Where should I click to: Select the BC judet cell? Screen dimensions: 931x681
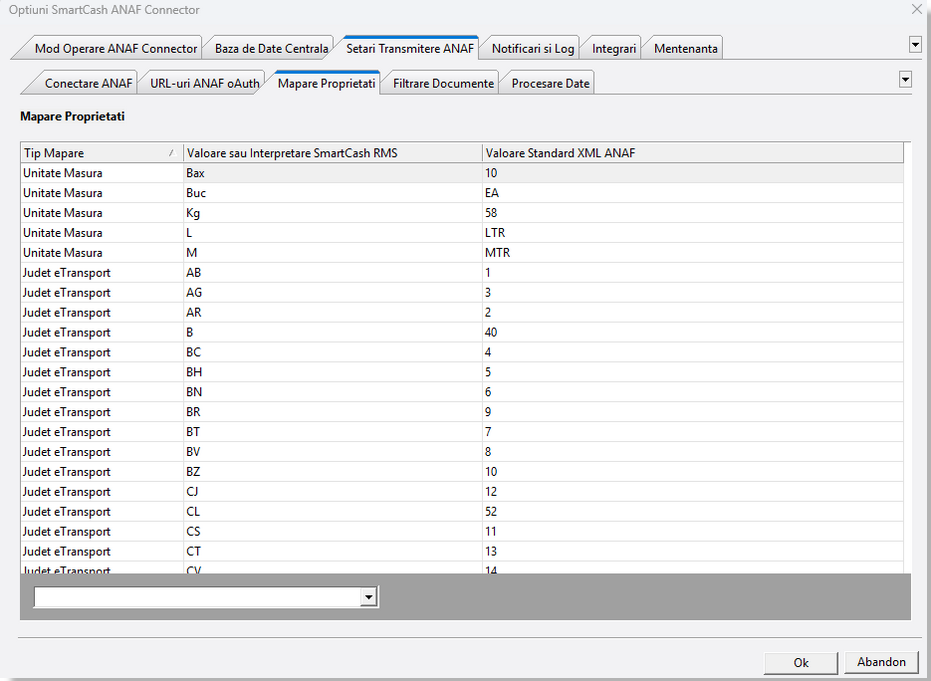pos(332,353)
